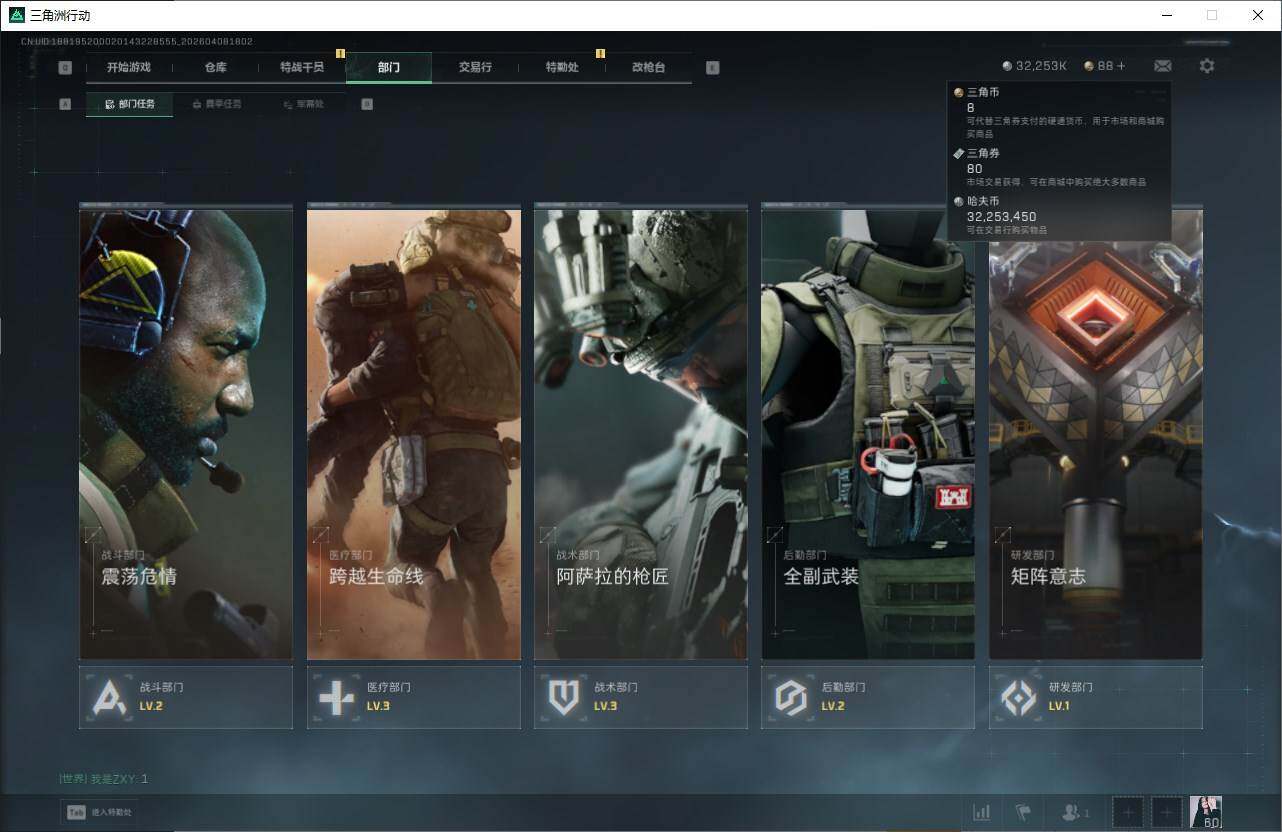Click the 研发部门 diamond icon
This screenshot has width=1282, height=832.
(x=1019, y=697)
